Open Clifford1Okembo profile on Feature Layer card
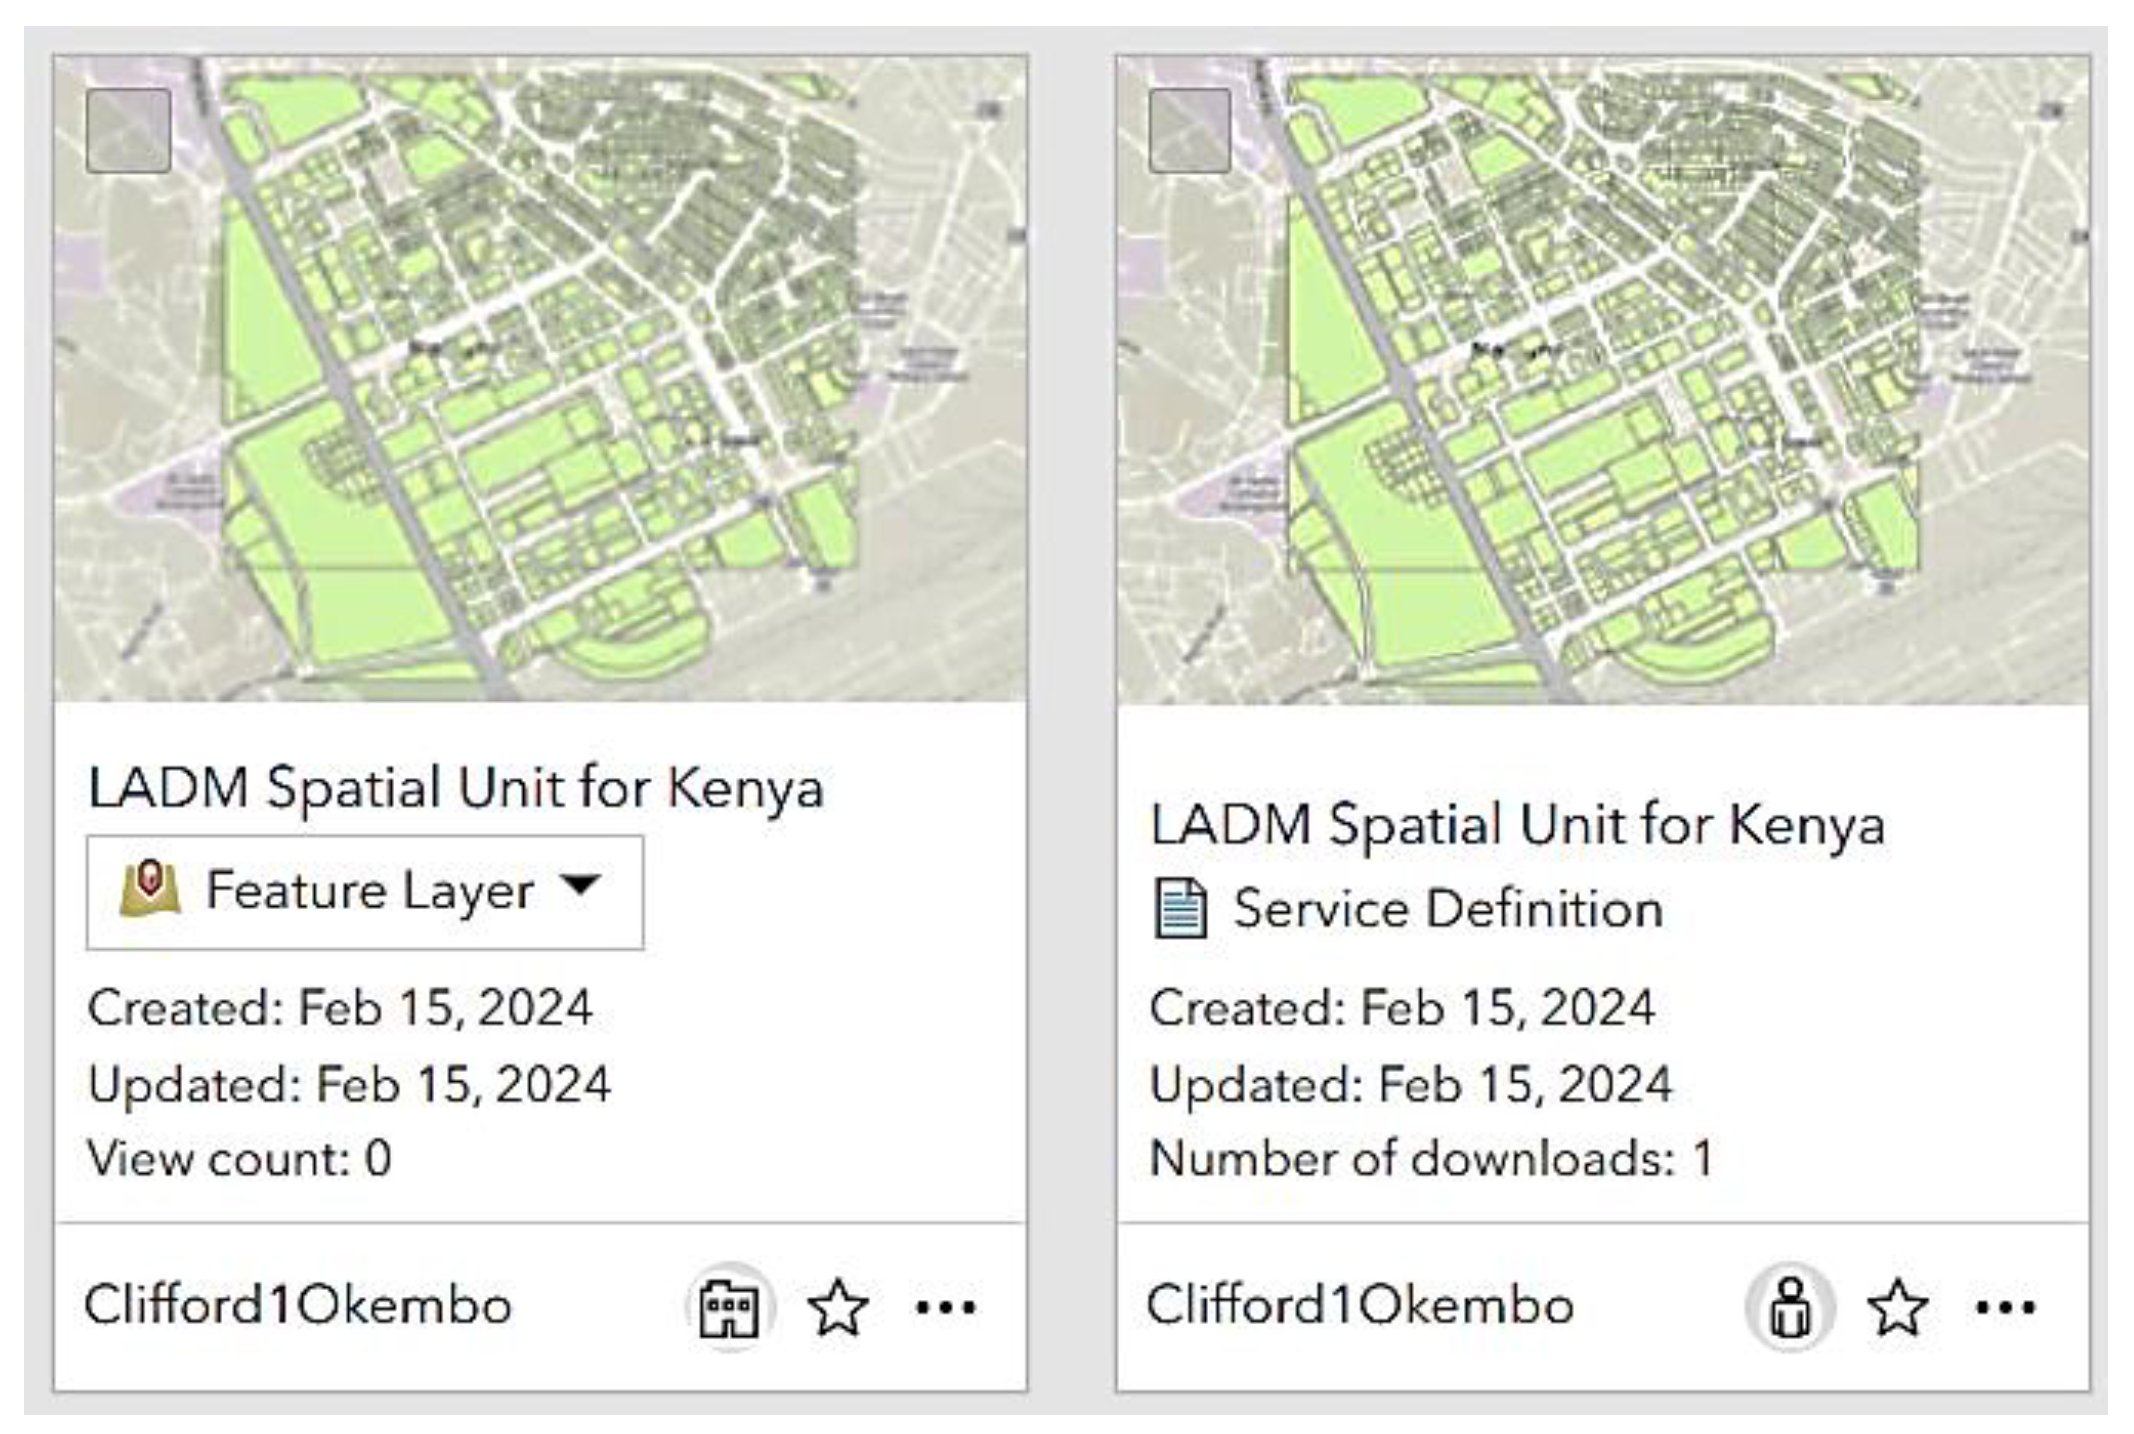 [298, 1305]
